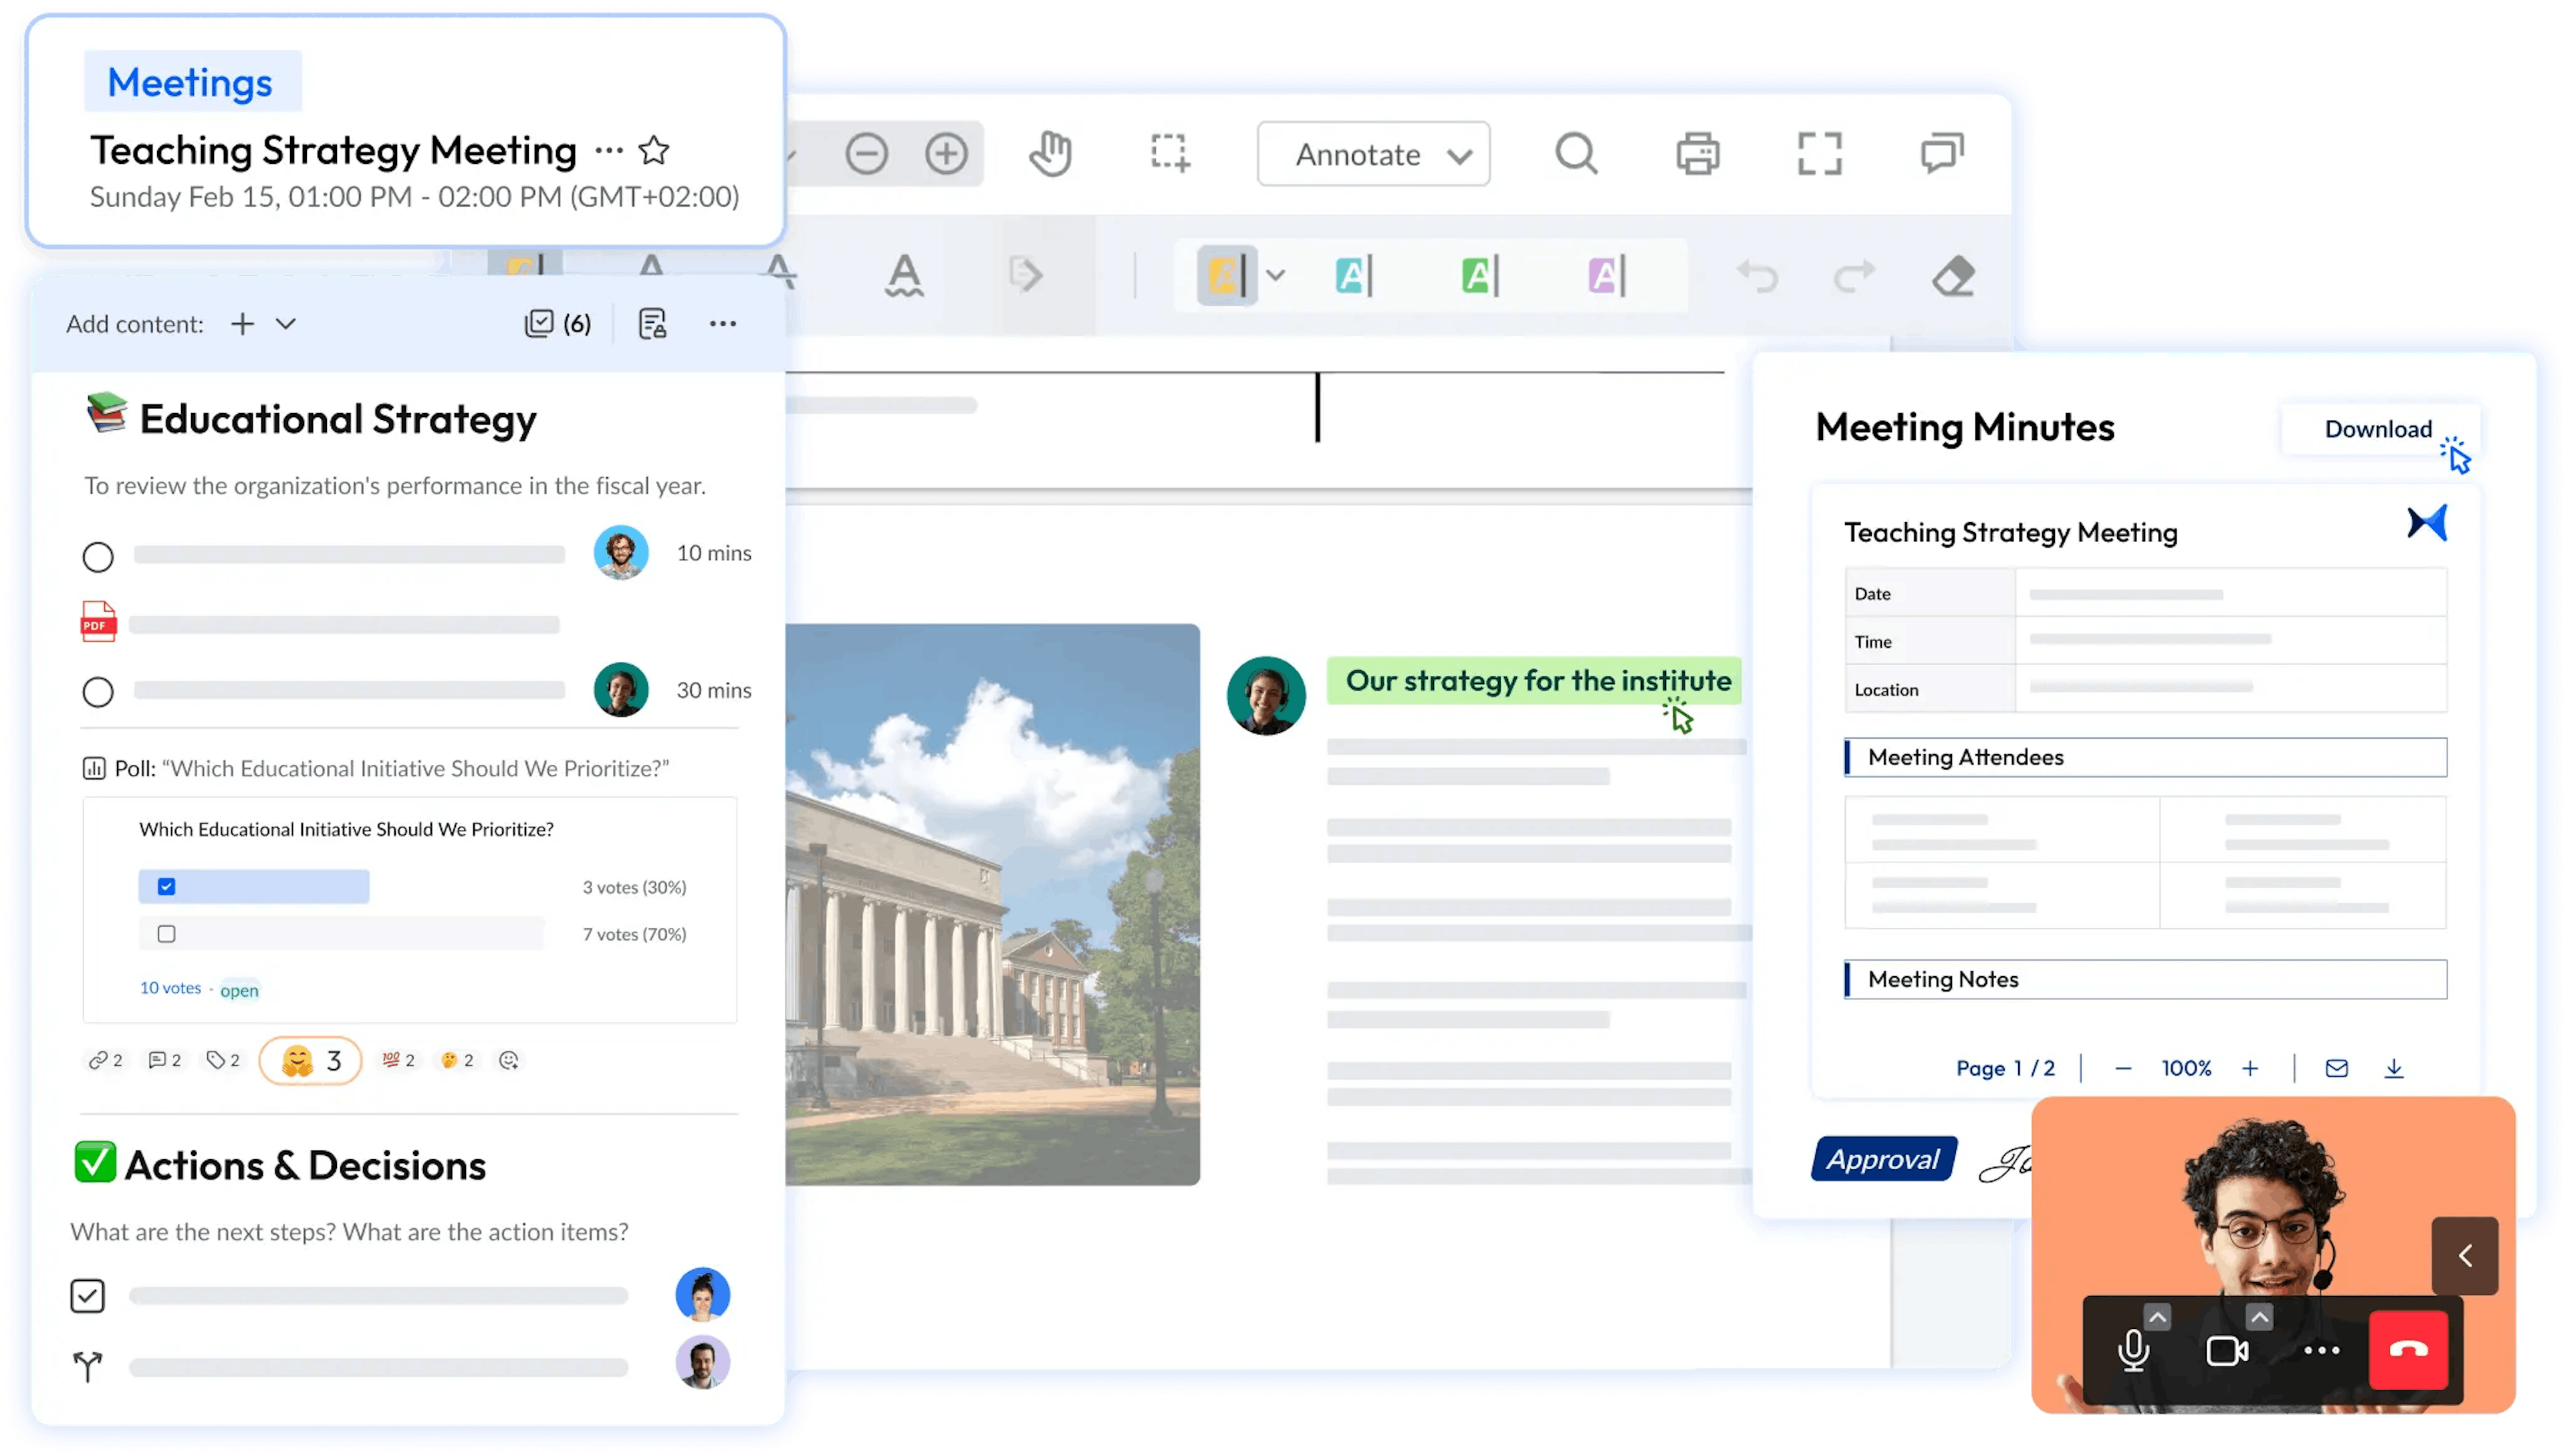Viewport: 2567px width, 1456px height.
Task: Open the agenda more options menu
Action: (723, 323)
